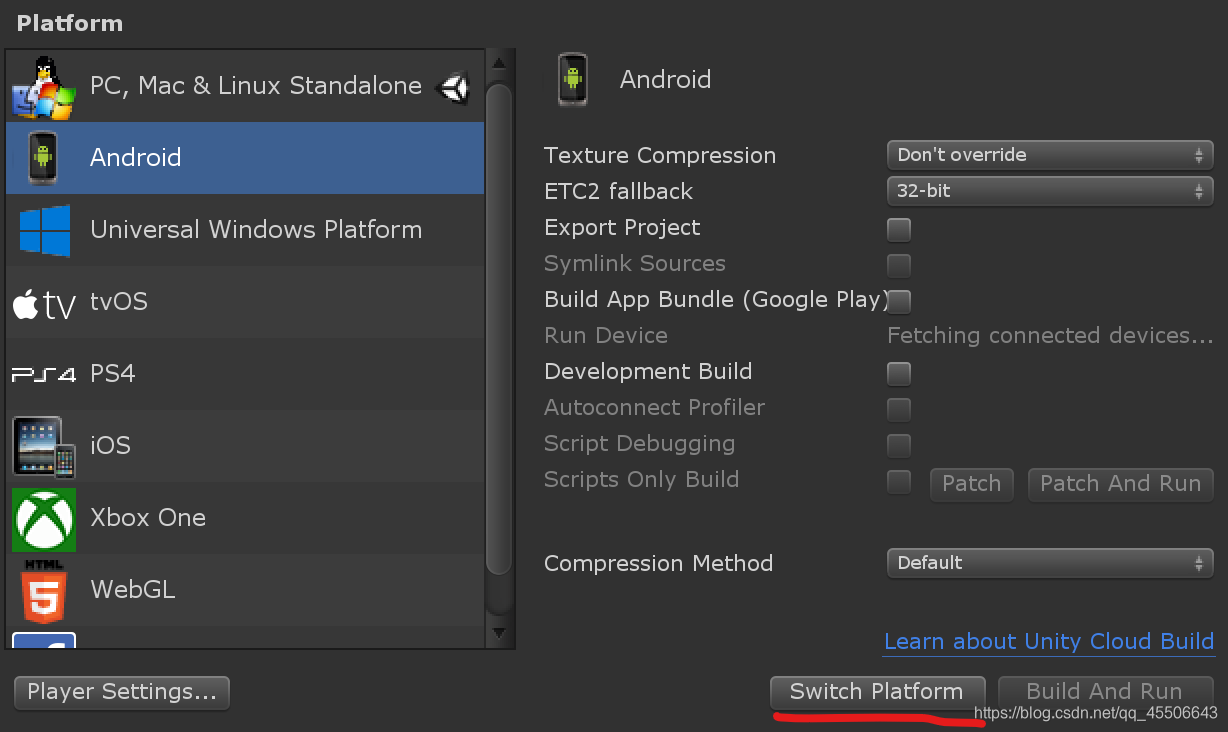Toggle the Scripts Only Build checkbox
1228x732 pixels.
point(899,481)
